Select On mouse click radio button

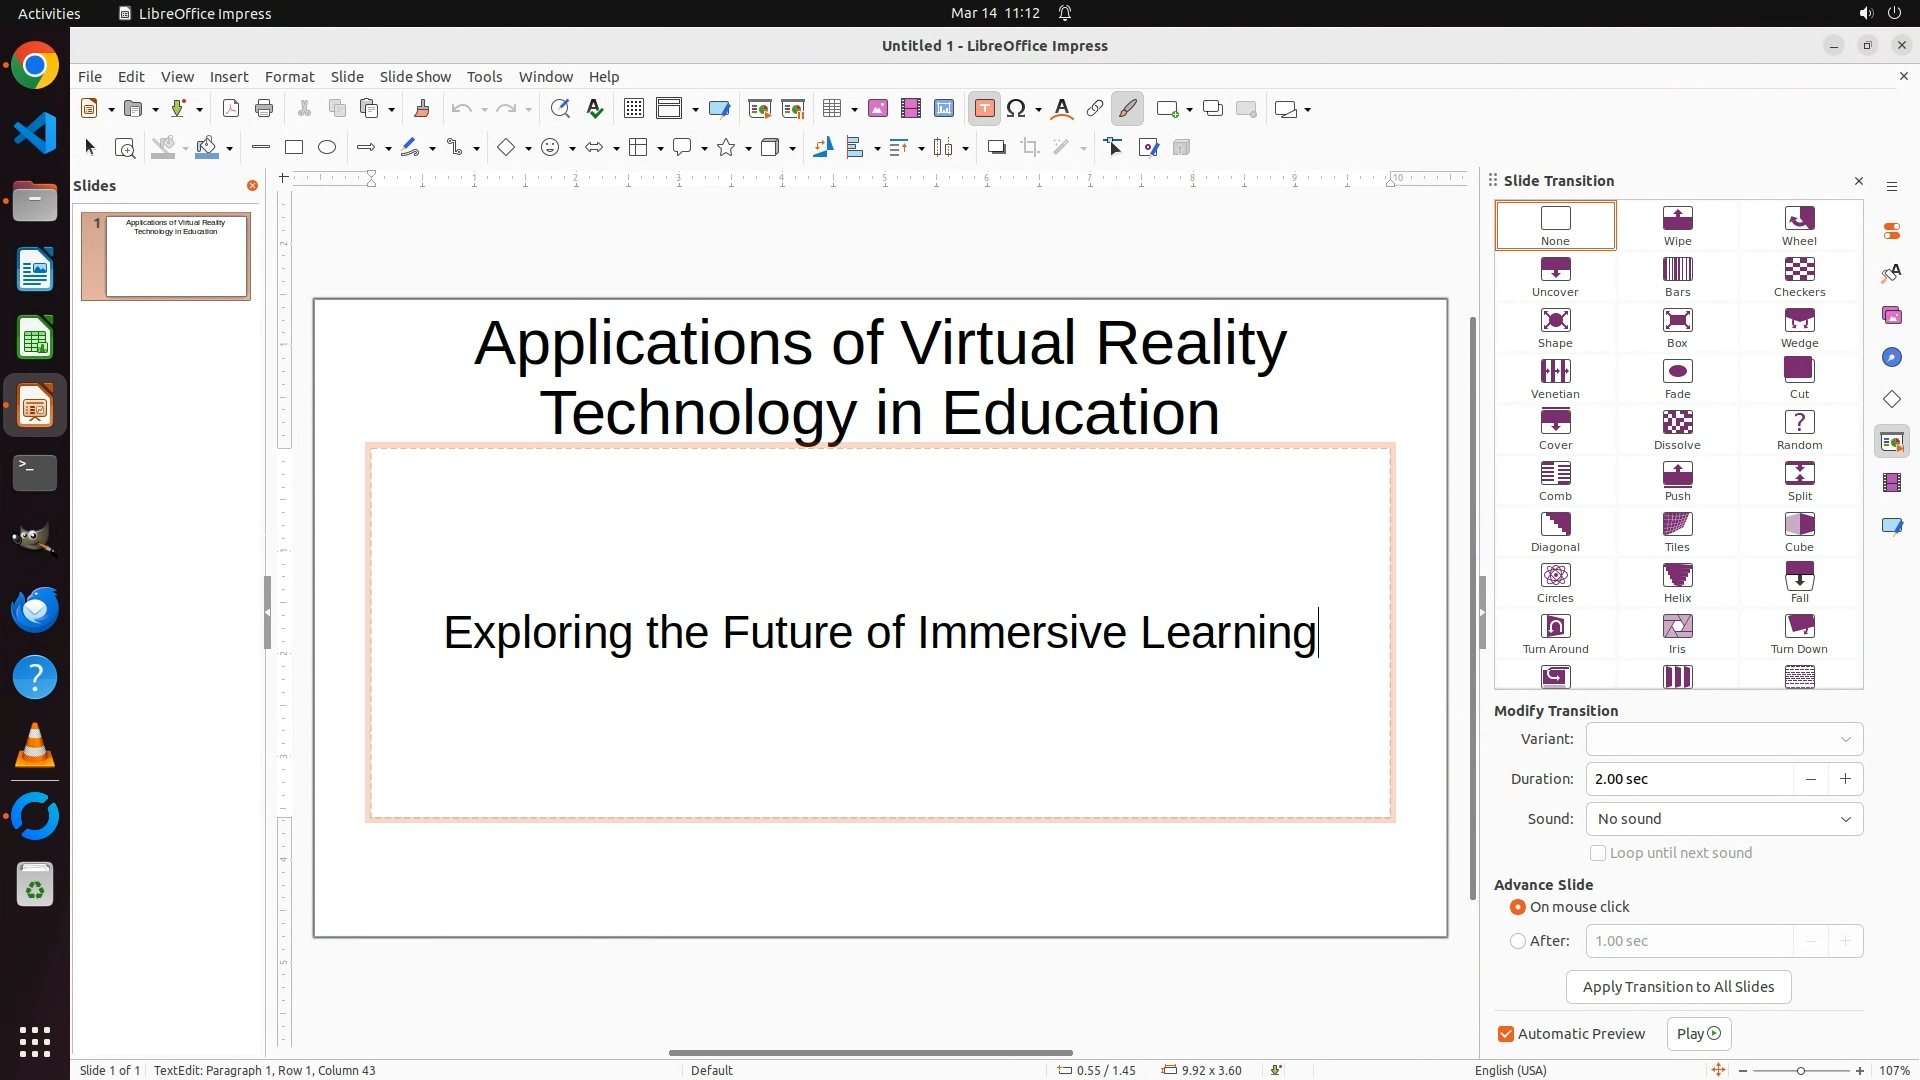[x=1518, y=907]
